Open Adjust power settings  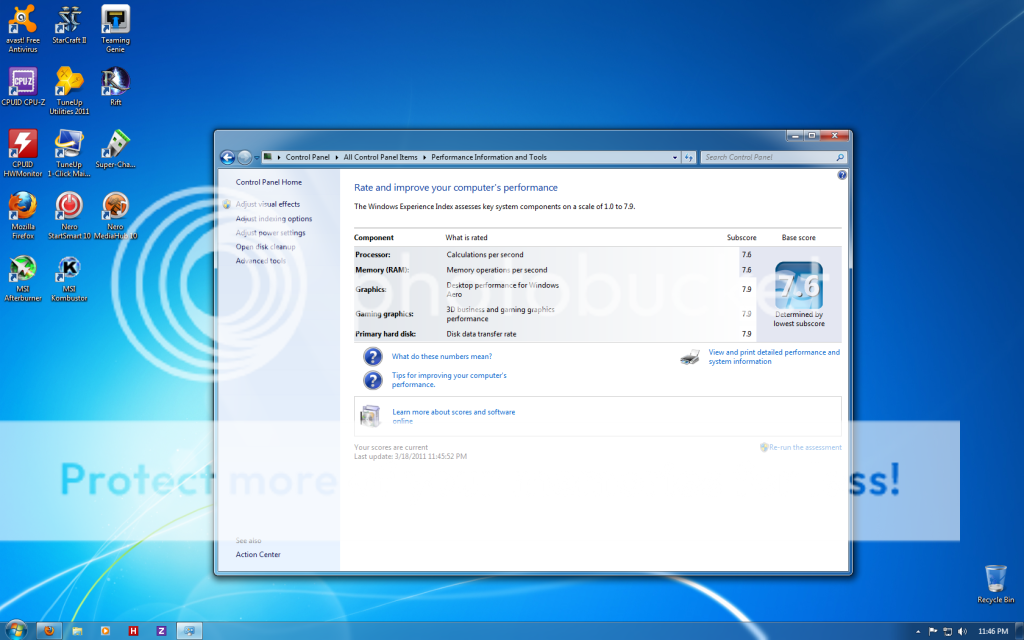click(270, 233)
